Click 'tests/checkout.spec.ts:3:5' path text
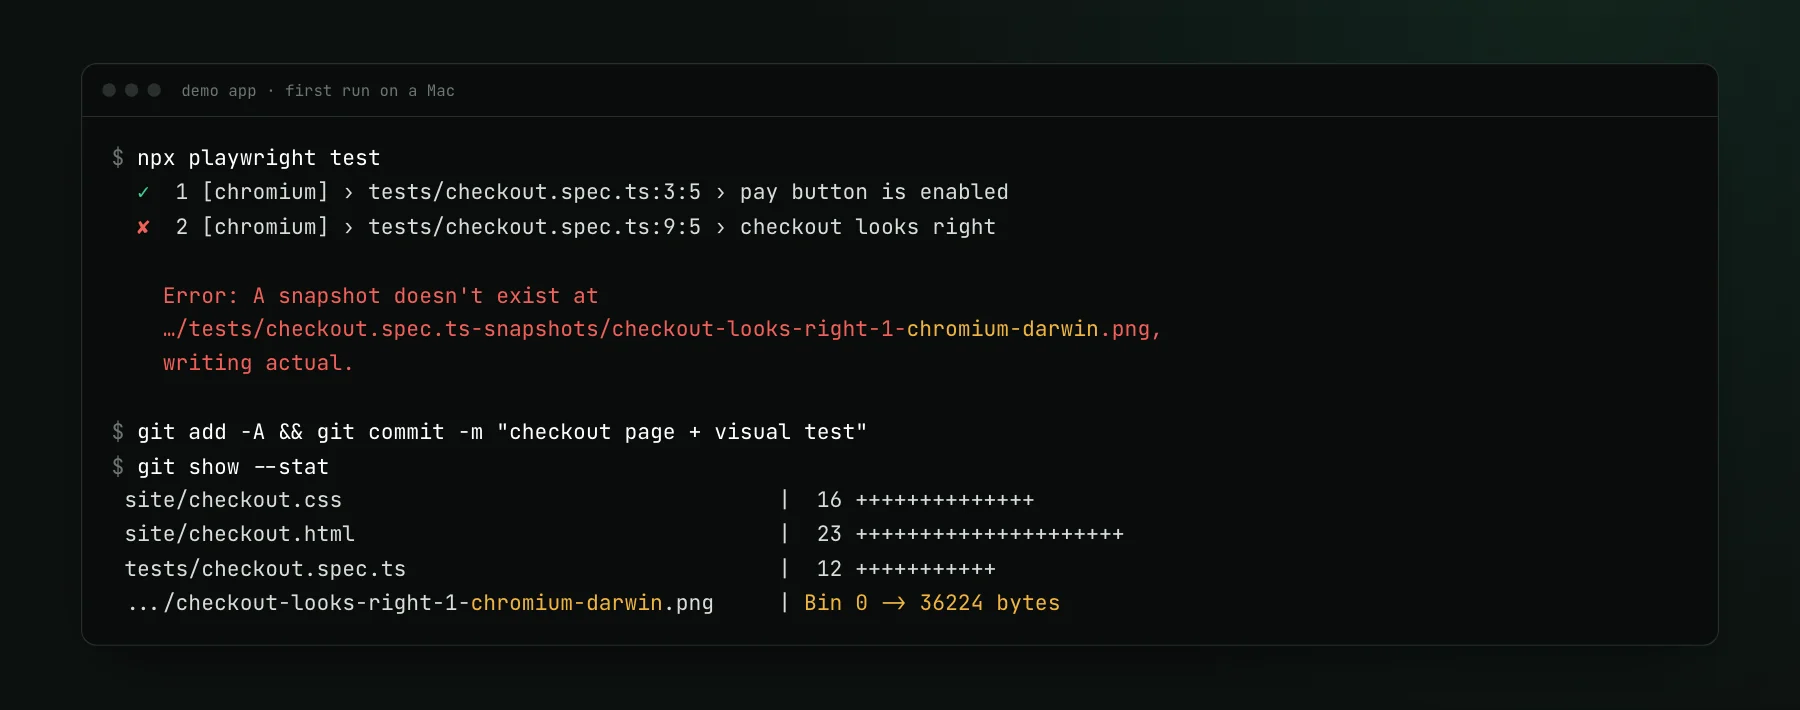The image size is (1800, 710). coord(535,192)
